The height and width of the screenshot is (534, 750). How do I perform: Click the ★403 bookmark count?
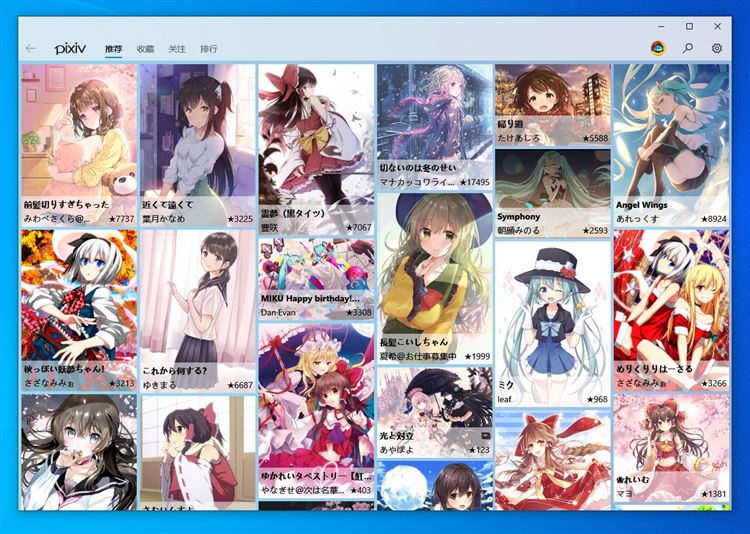click(x=361, y=490)
